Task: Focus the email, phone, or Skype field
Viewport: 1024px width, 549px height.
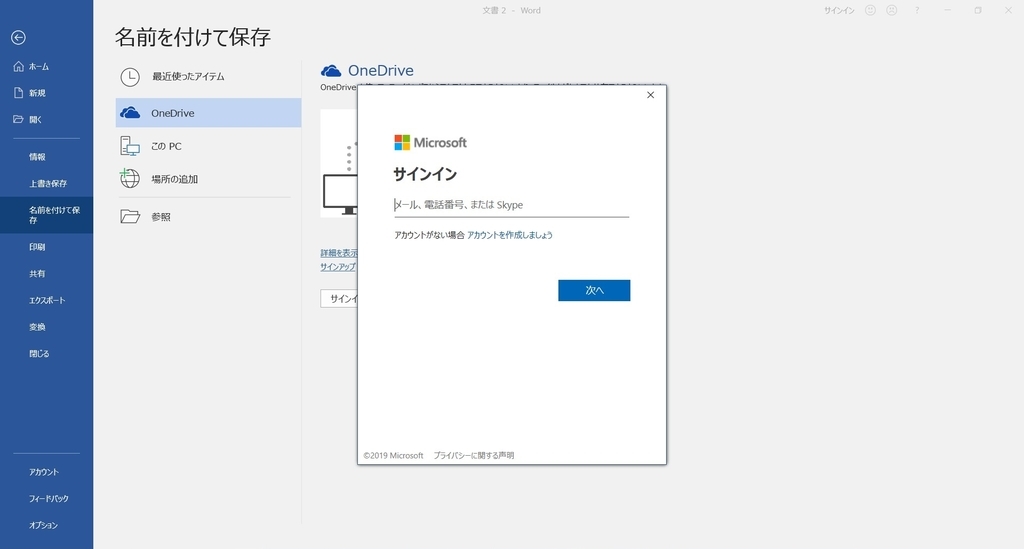Action: coord(511,205)
